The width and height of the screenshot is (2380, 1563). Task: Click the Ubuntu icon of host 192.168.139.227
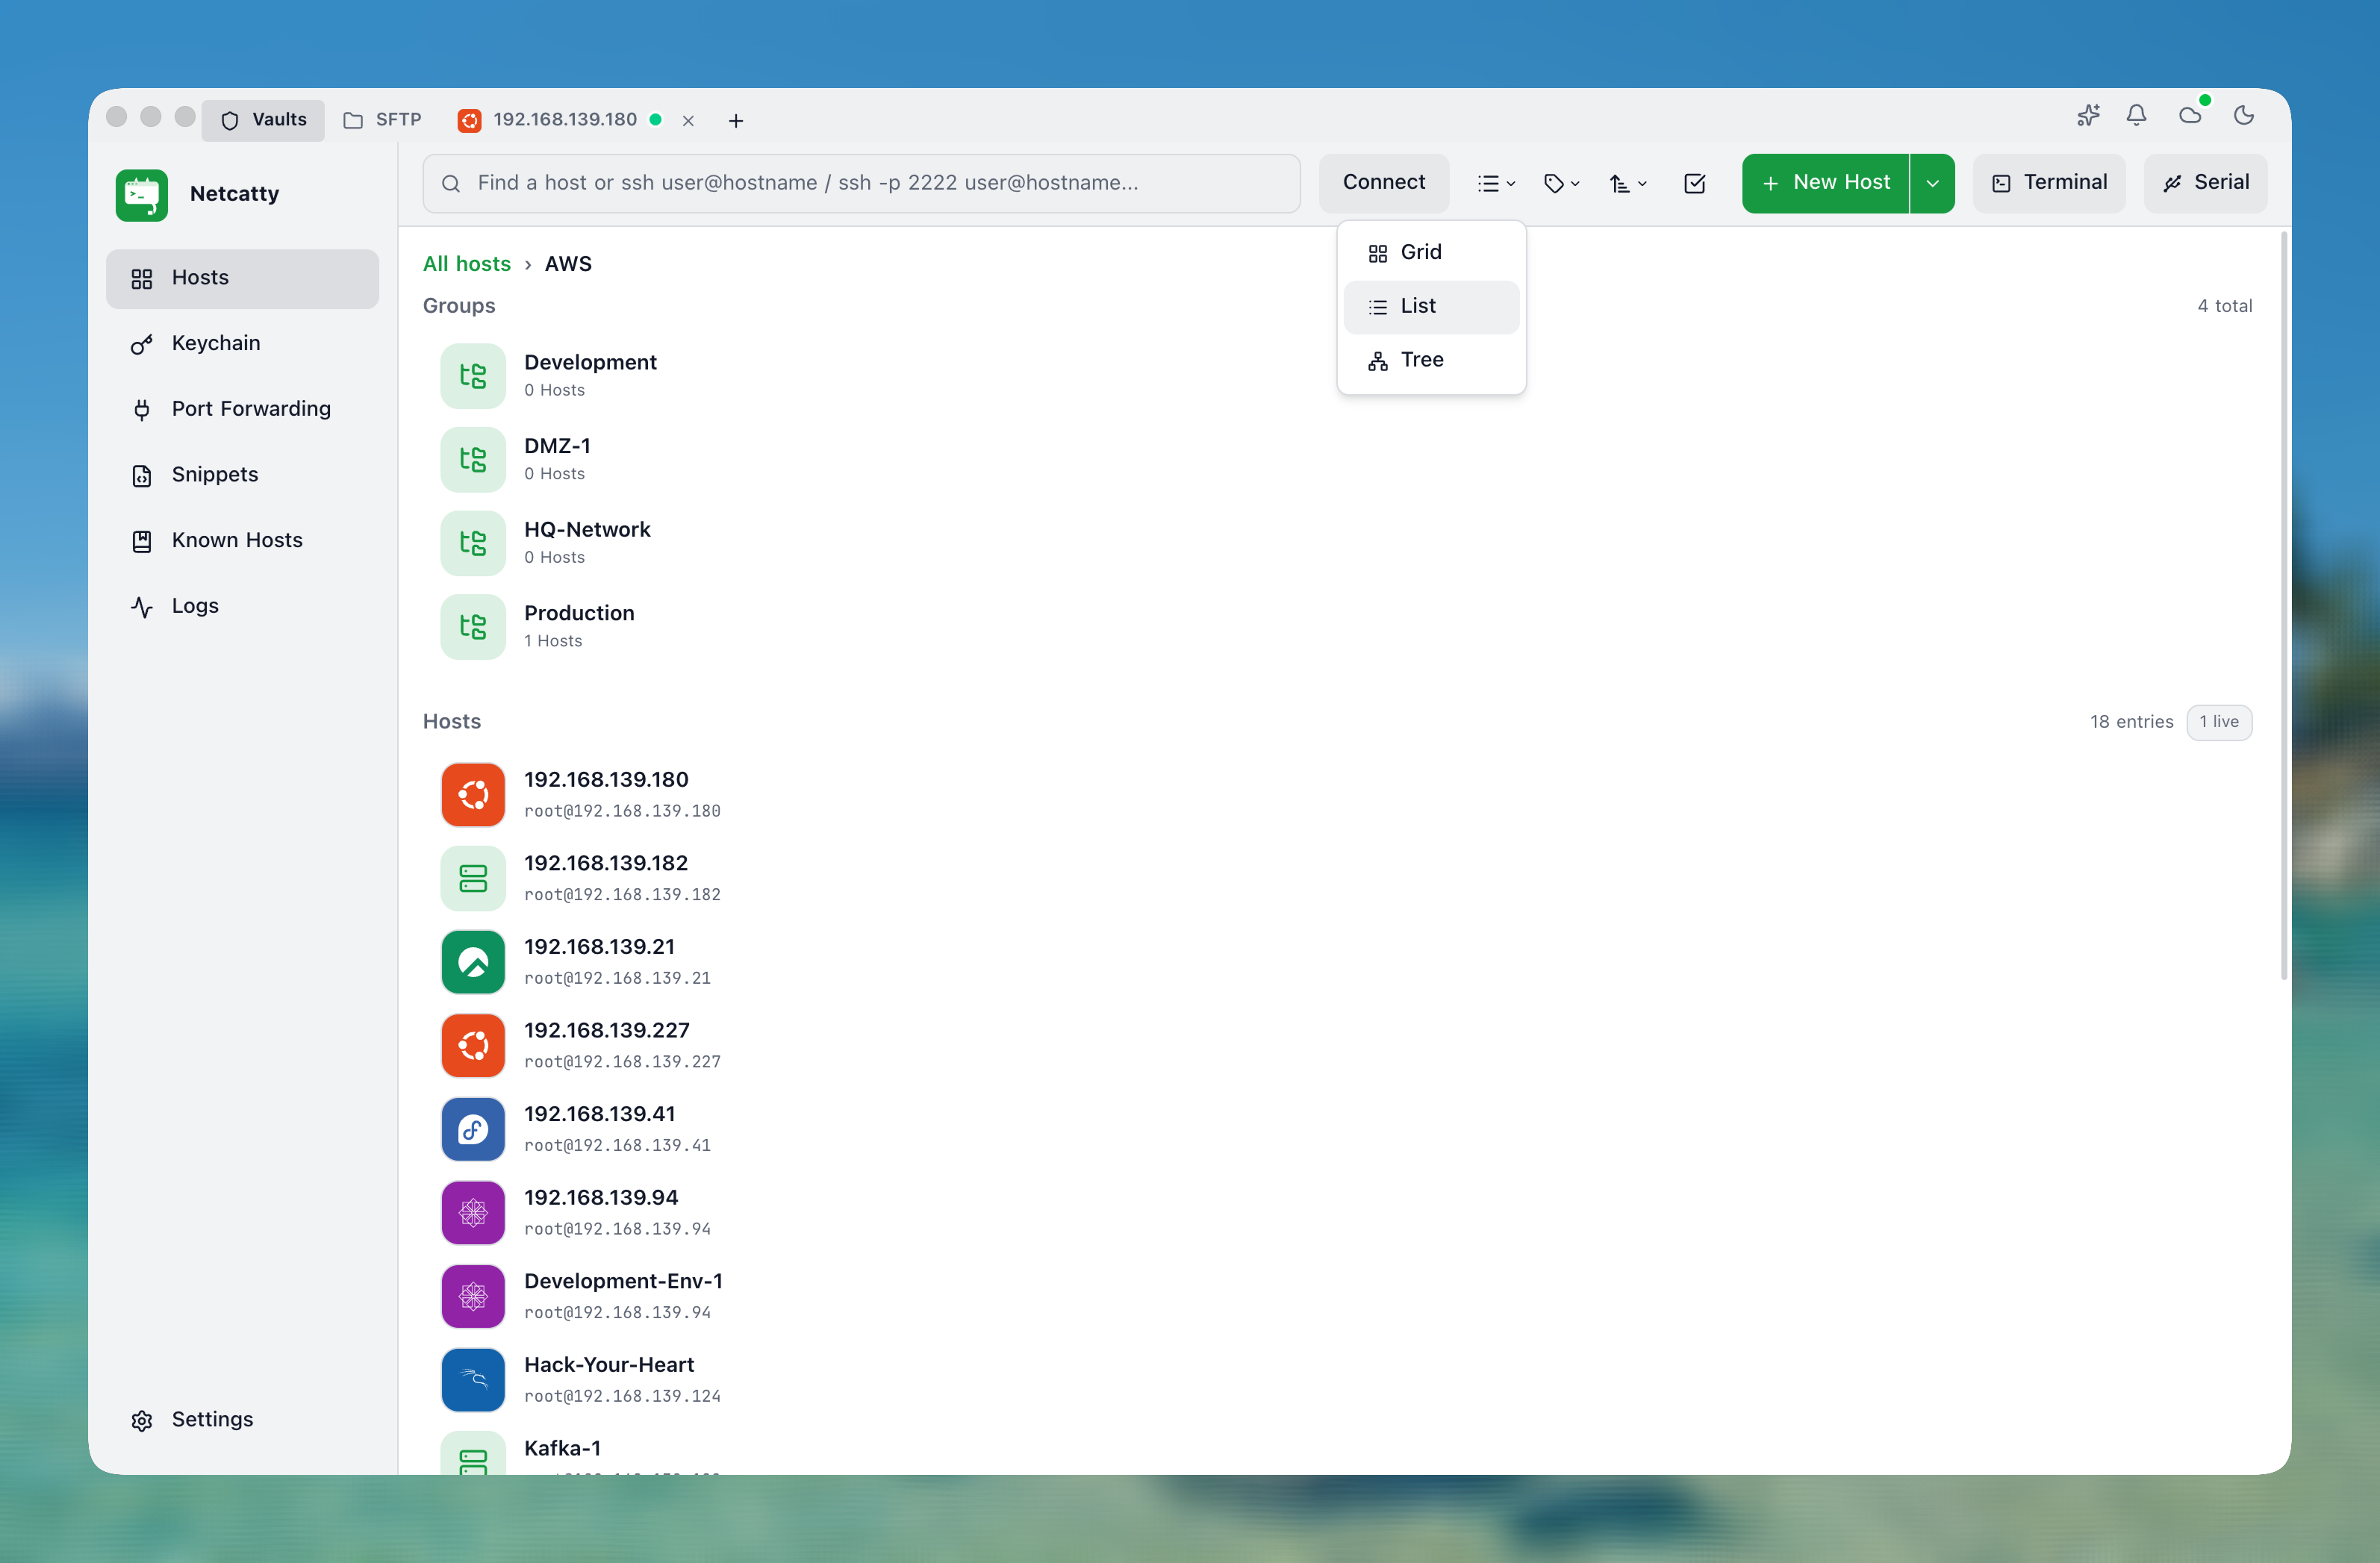point(473,1045)
